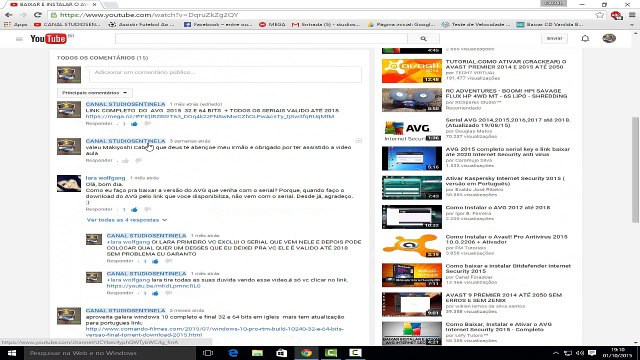Open the 'Principais comentários' sort dropdown
This screenshot has height=360, width=640.
click(x=94, y=93)
